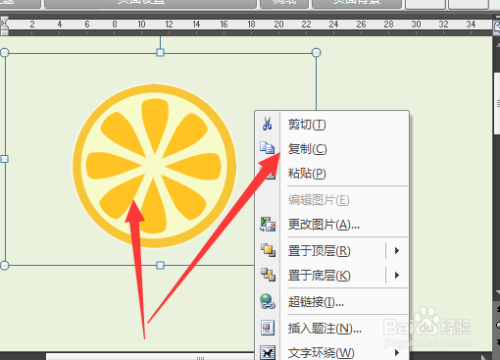Choose 复制(C) from context menu

pyautogui.click(x=332, y=149)
